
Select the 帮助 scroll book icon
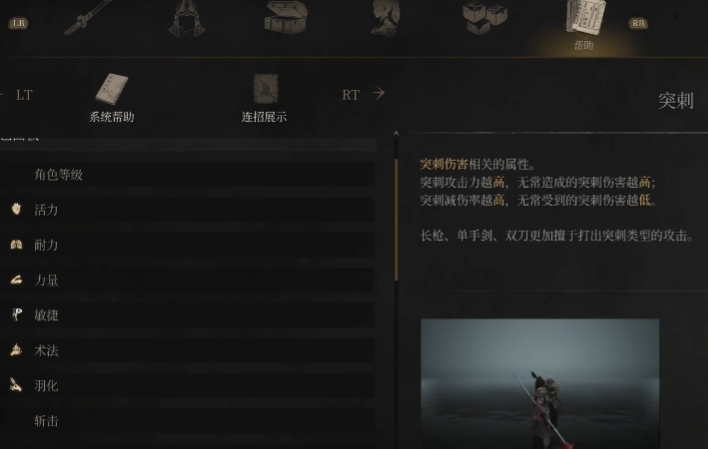(584, 18)
